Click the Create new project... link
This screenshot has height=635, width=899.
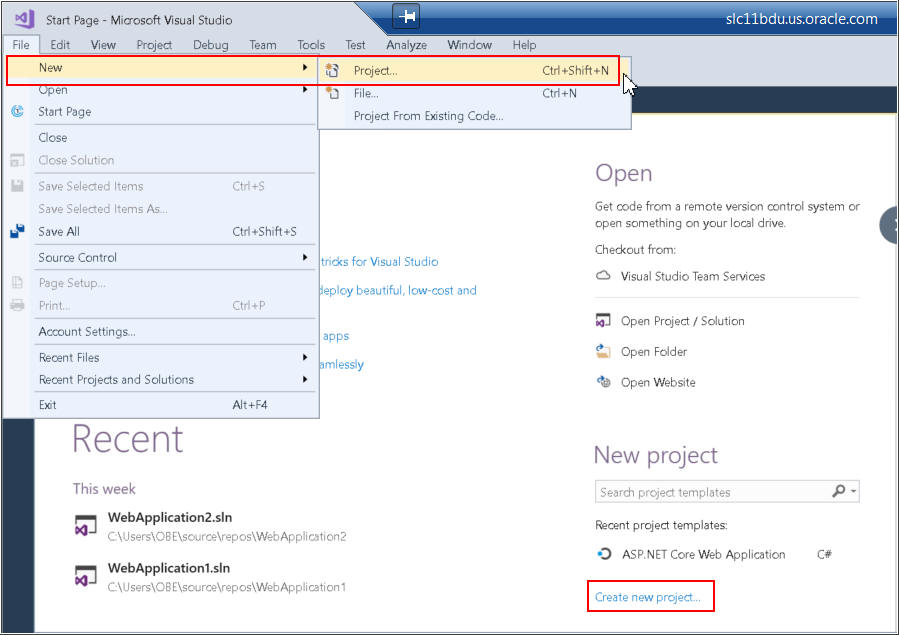click(647, 597)
